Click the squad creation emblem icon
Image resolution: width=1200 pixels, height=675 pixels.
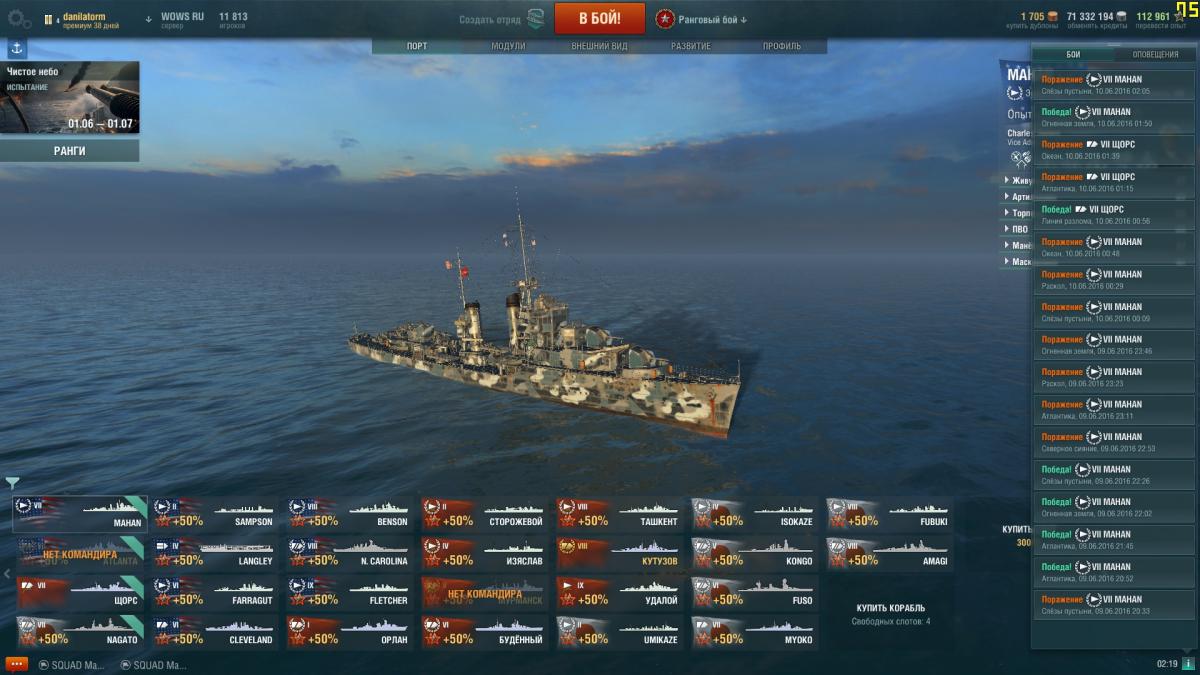coord(537,19)
